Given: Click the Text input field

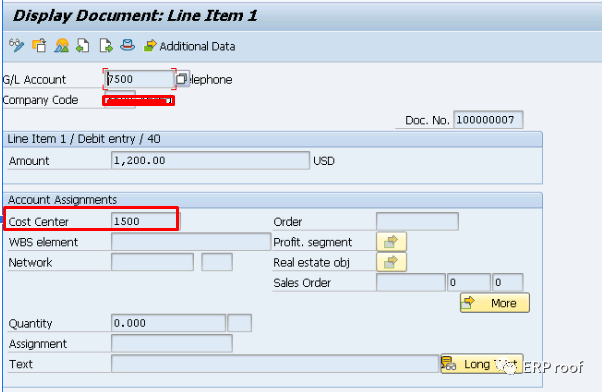Looking at the screenshot, I should 275,364.
